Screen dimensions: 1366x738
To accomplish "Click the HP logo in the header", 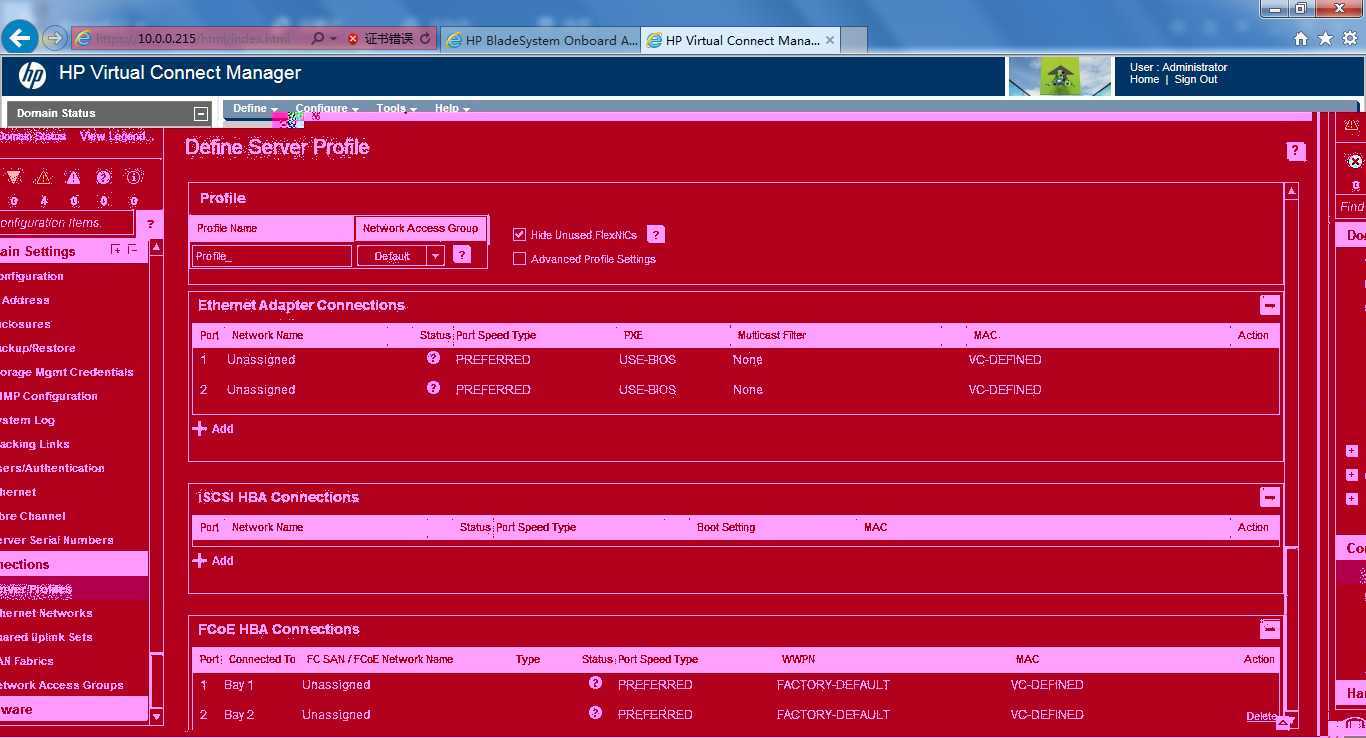I will pyautogui.click(x=32, y=75).
